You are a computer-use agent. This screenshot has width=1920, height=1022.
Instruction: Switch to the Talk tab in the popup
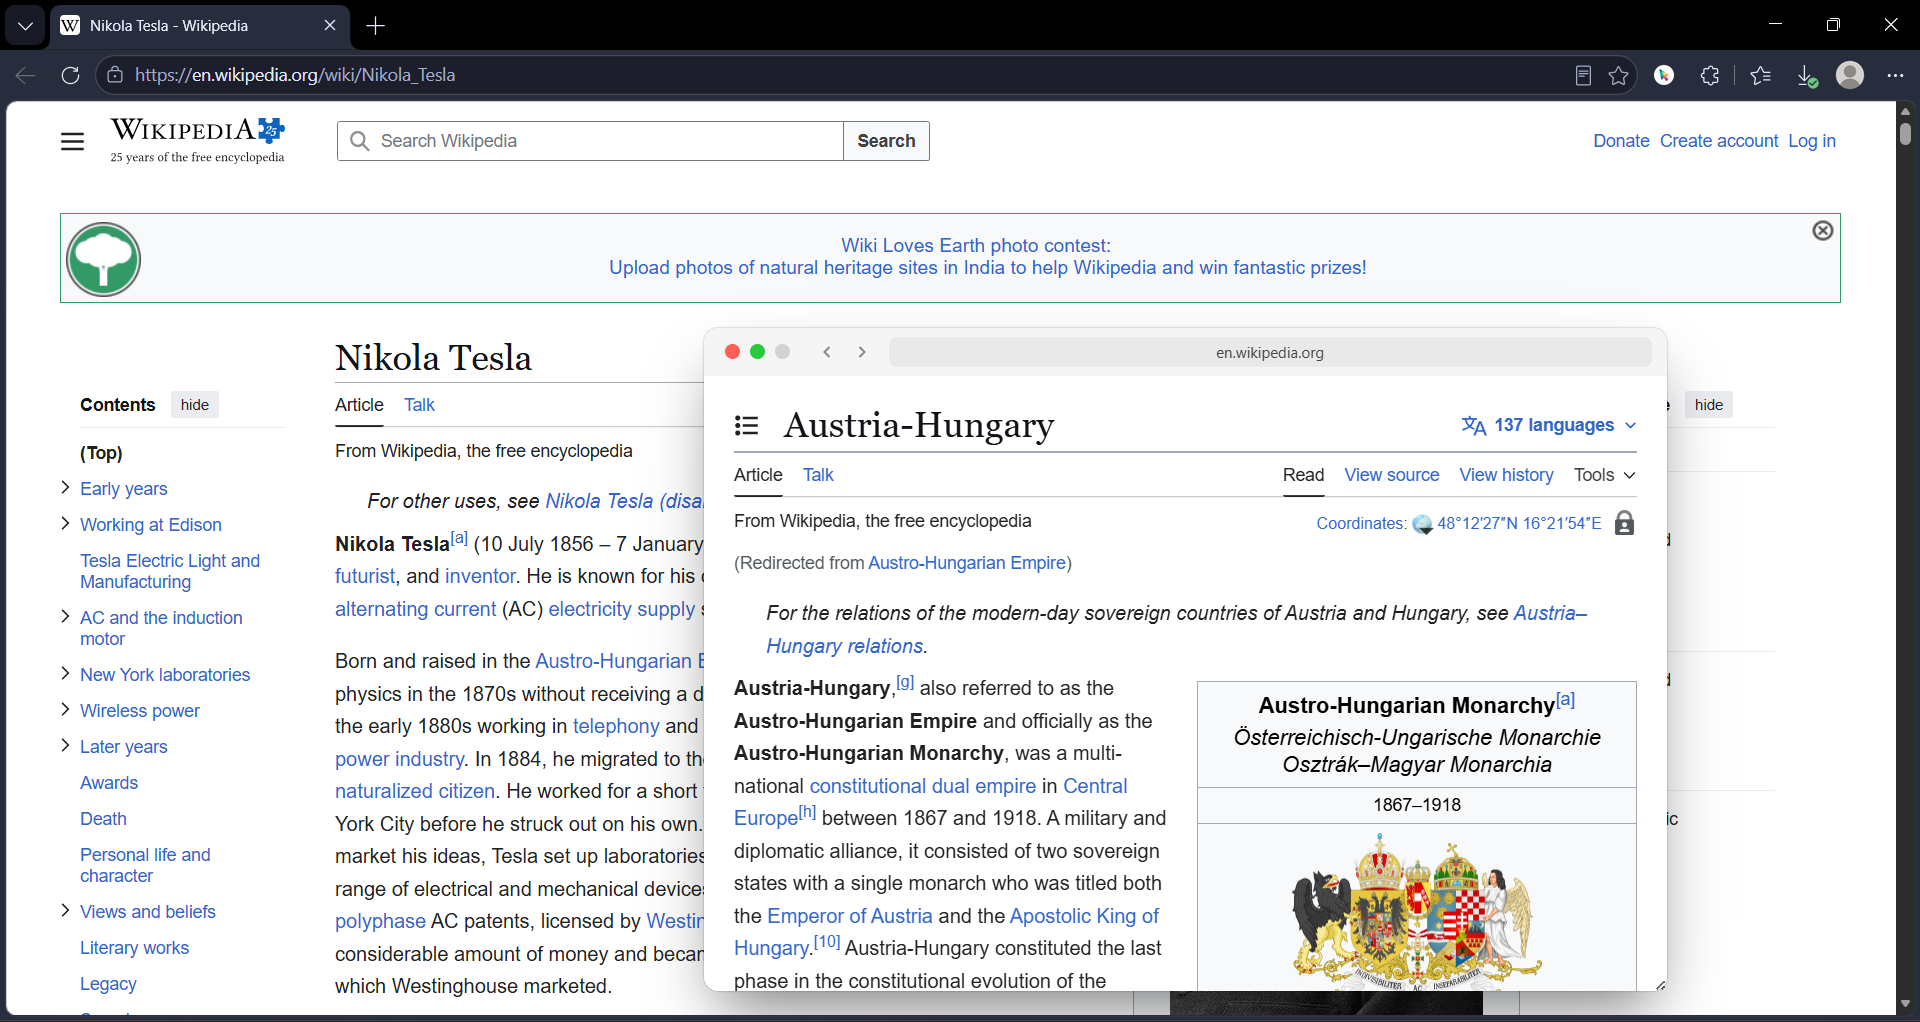click(x=818, y=475)
